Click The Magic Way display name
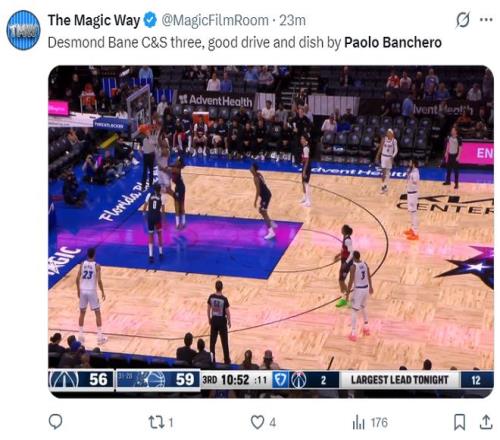The width and height of the screenshot is (500, 440). tap(94, 20)
